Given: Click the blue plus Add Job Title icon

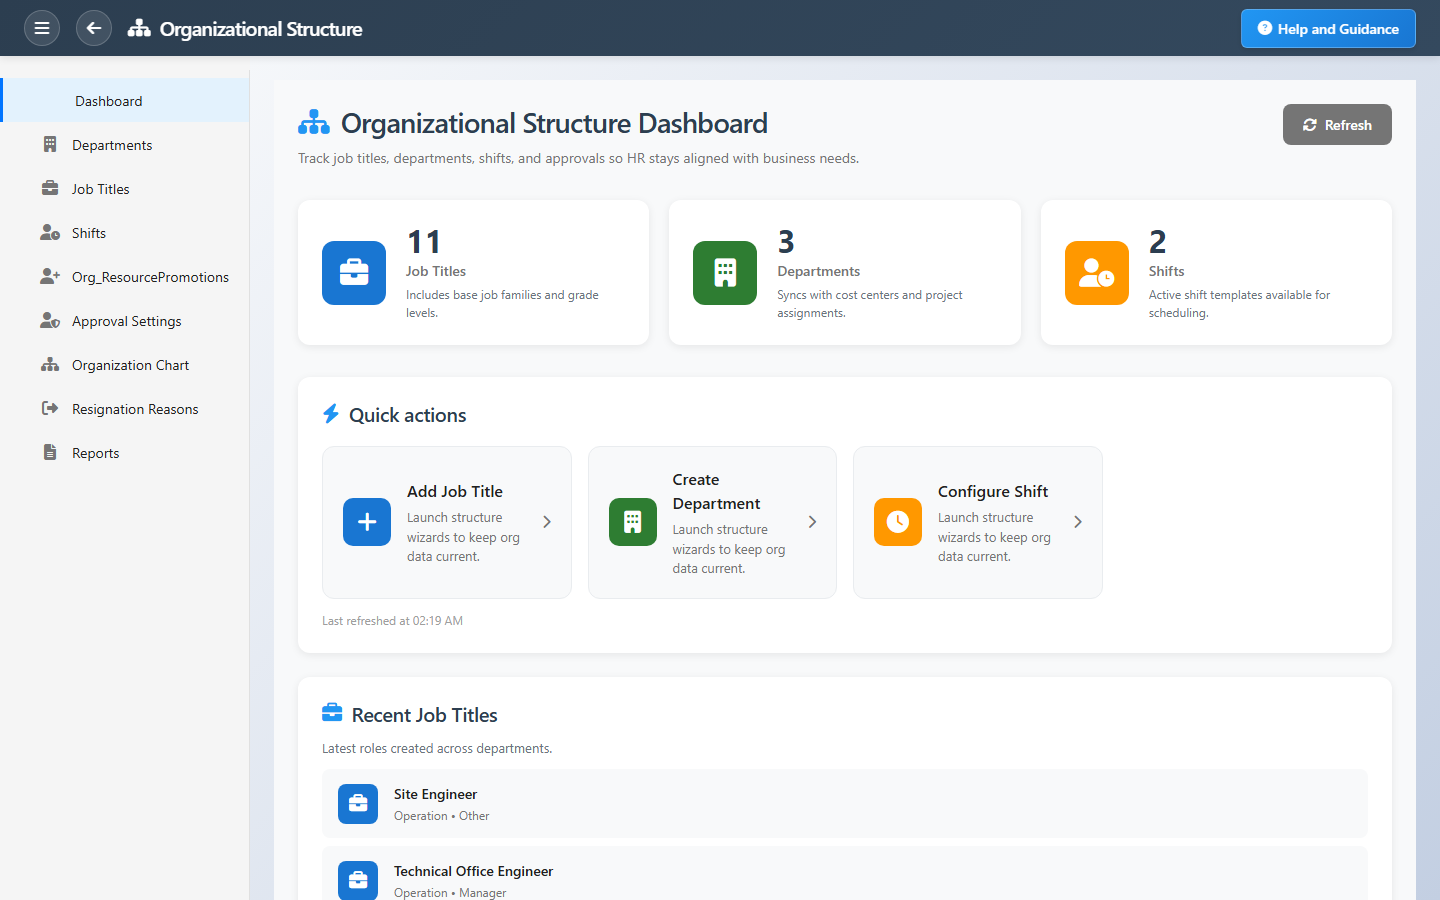Looking at the screenshot, I should (x=367, y=522).
